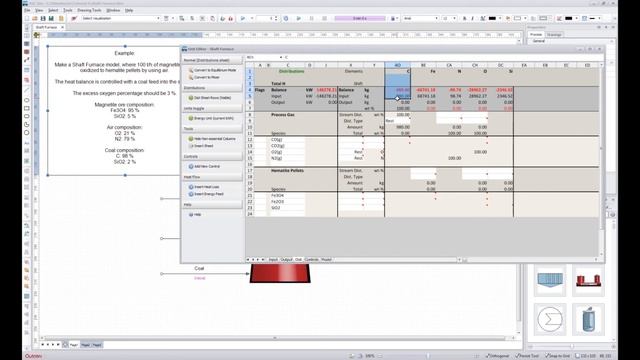The width and height of the screenshot is (640, 360).
Task: Open the Preview tab in Properties panel
Action: coord(536,35)
